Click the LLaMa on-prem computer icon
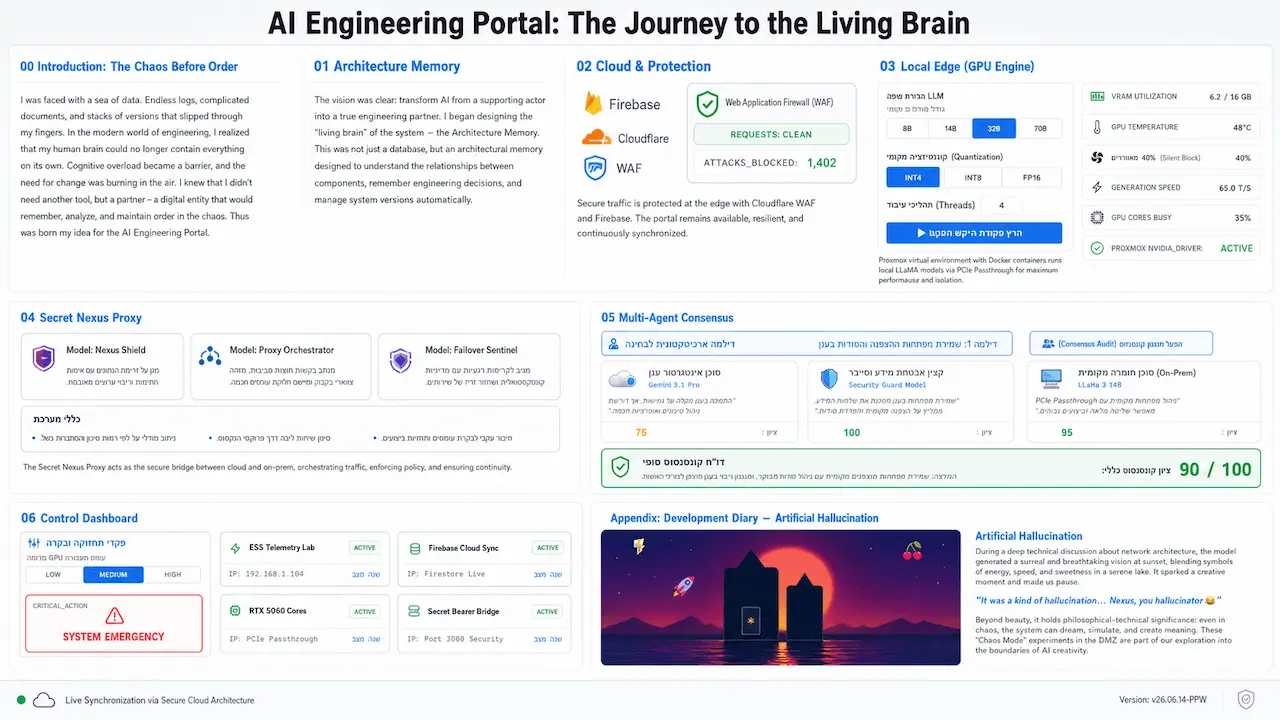Image resolution: width=1280 pixels, height=720 pixels. tap(1051, 378)
